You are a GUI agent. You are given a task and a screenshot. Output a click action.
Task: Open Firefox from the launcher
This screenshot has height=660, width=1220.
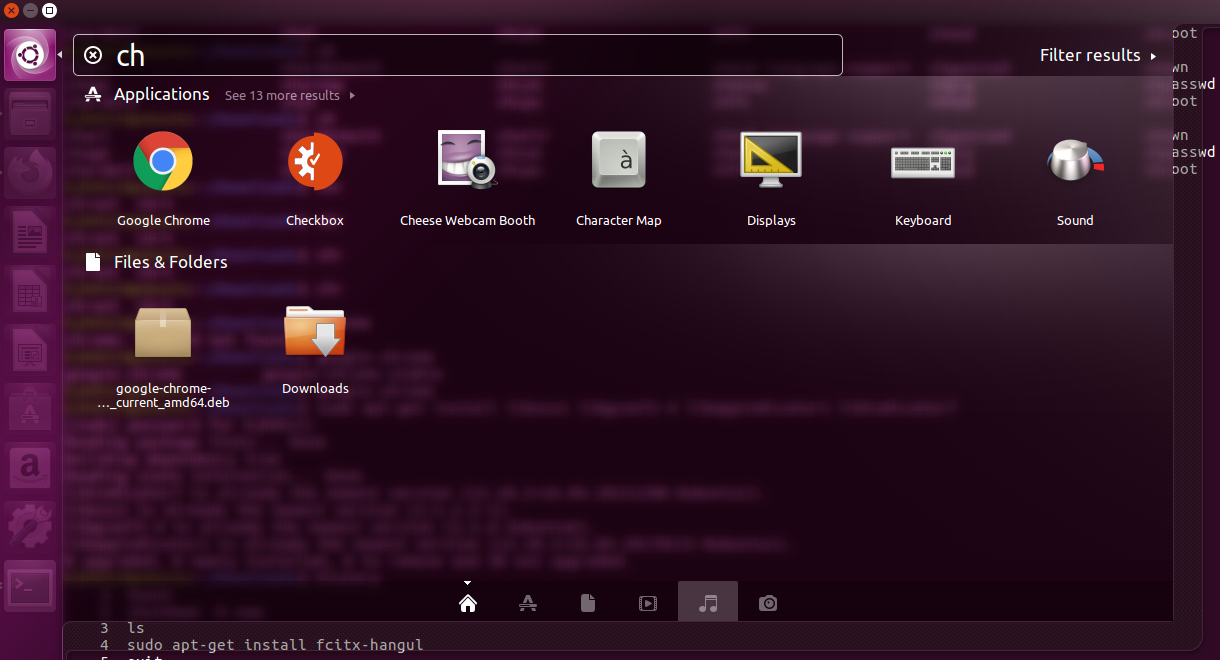(30, 172)
